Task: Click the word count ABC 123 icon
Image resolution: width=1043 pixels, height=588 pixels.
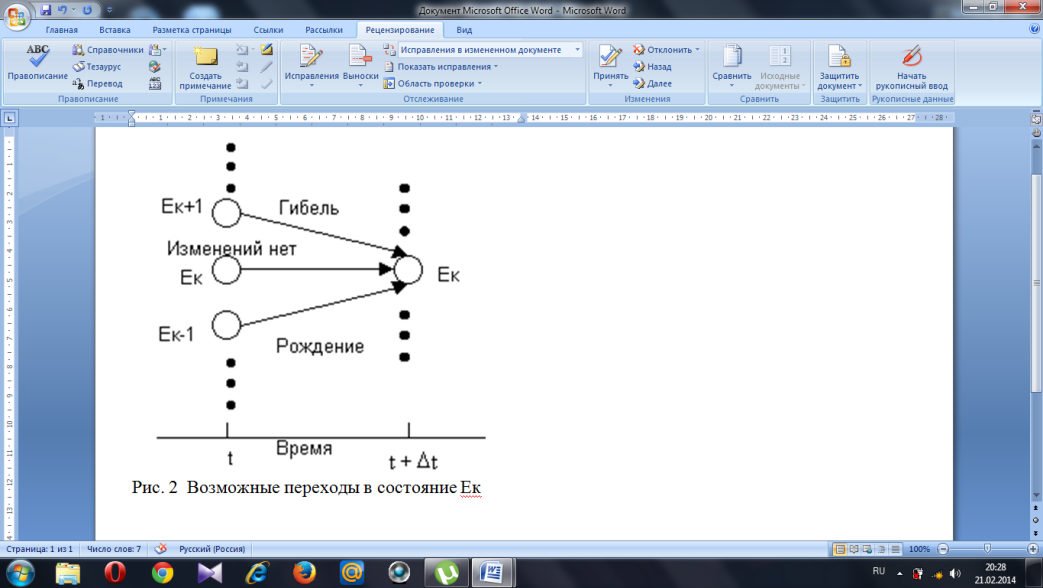Action: click(155, 84)
